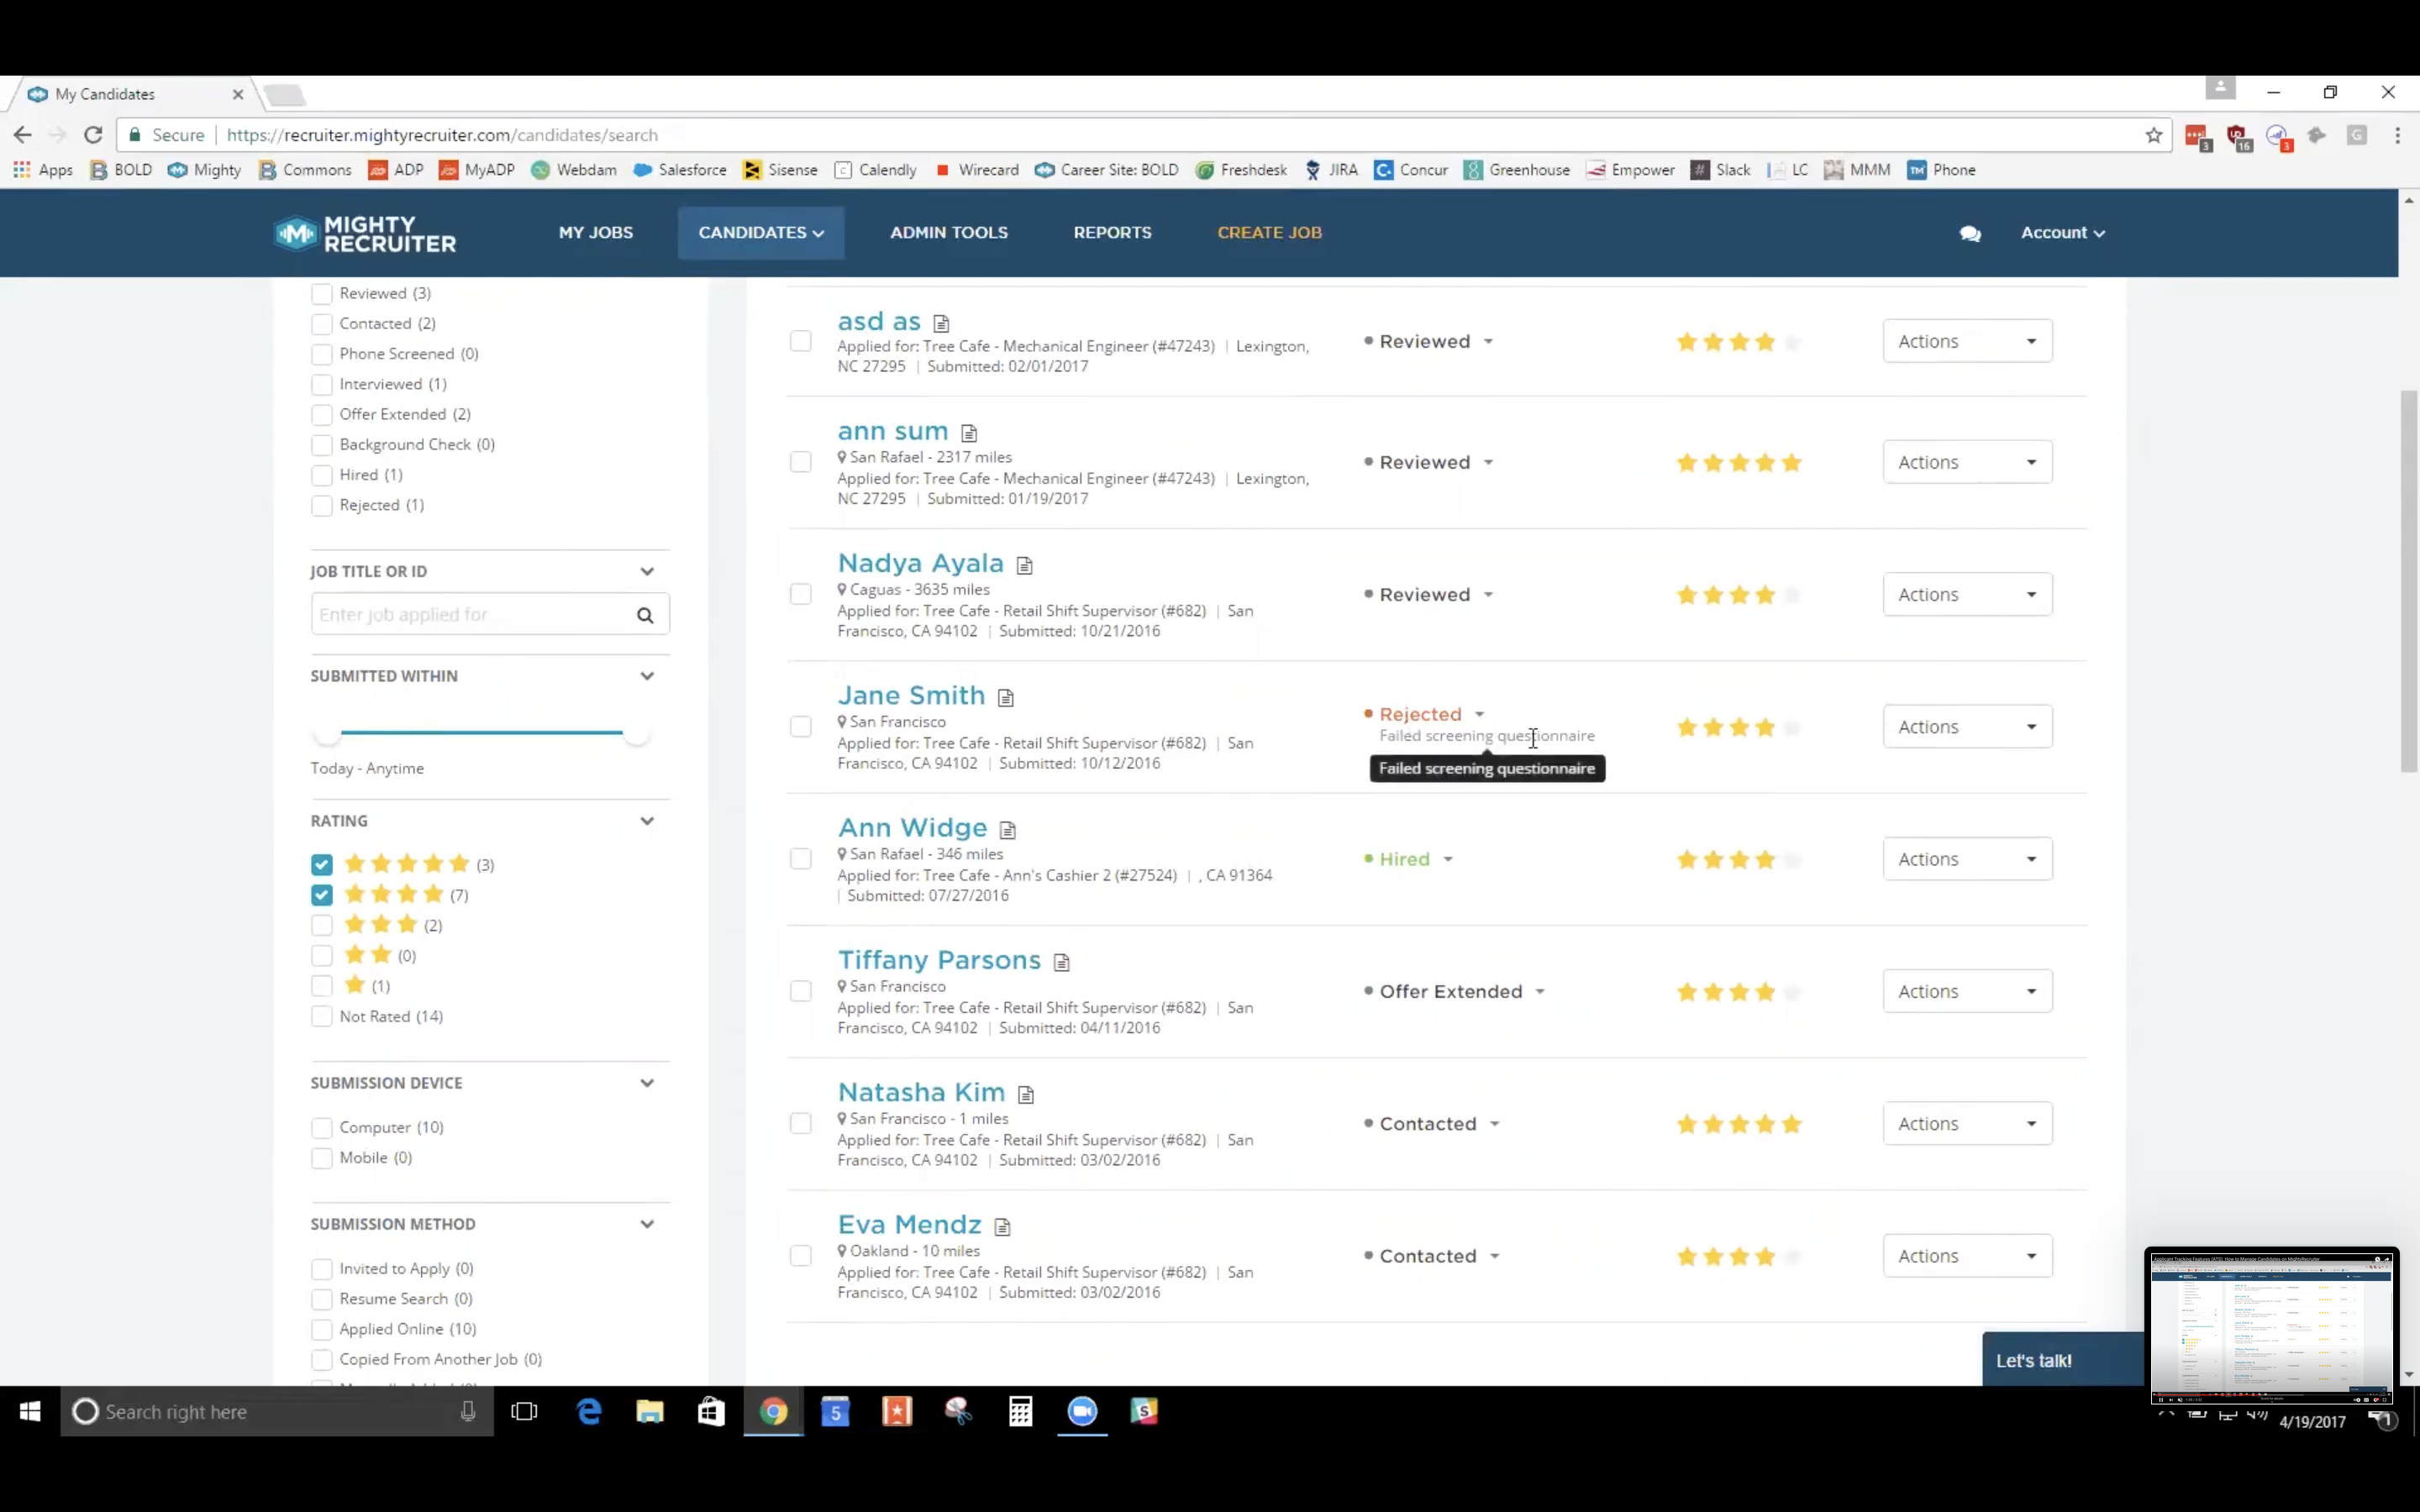Collapse the Submitted Within section
2420x1512 pixels.
[x=647, y=676]
